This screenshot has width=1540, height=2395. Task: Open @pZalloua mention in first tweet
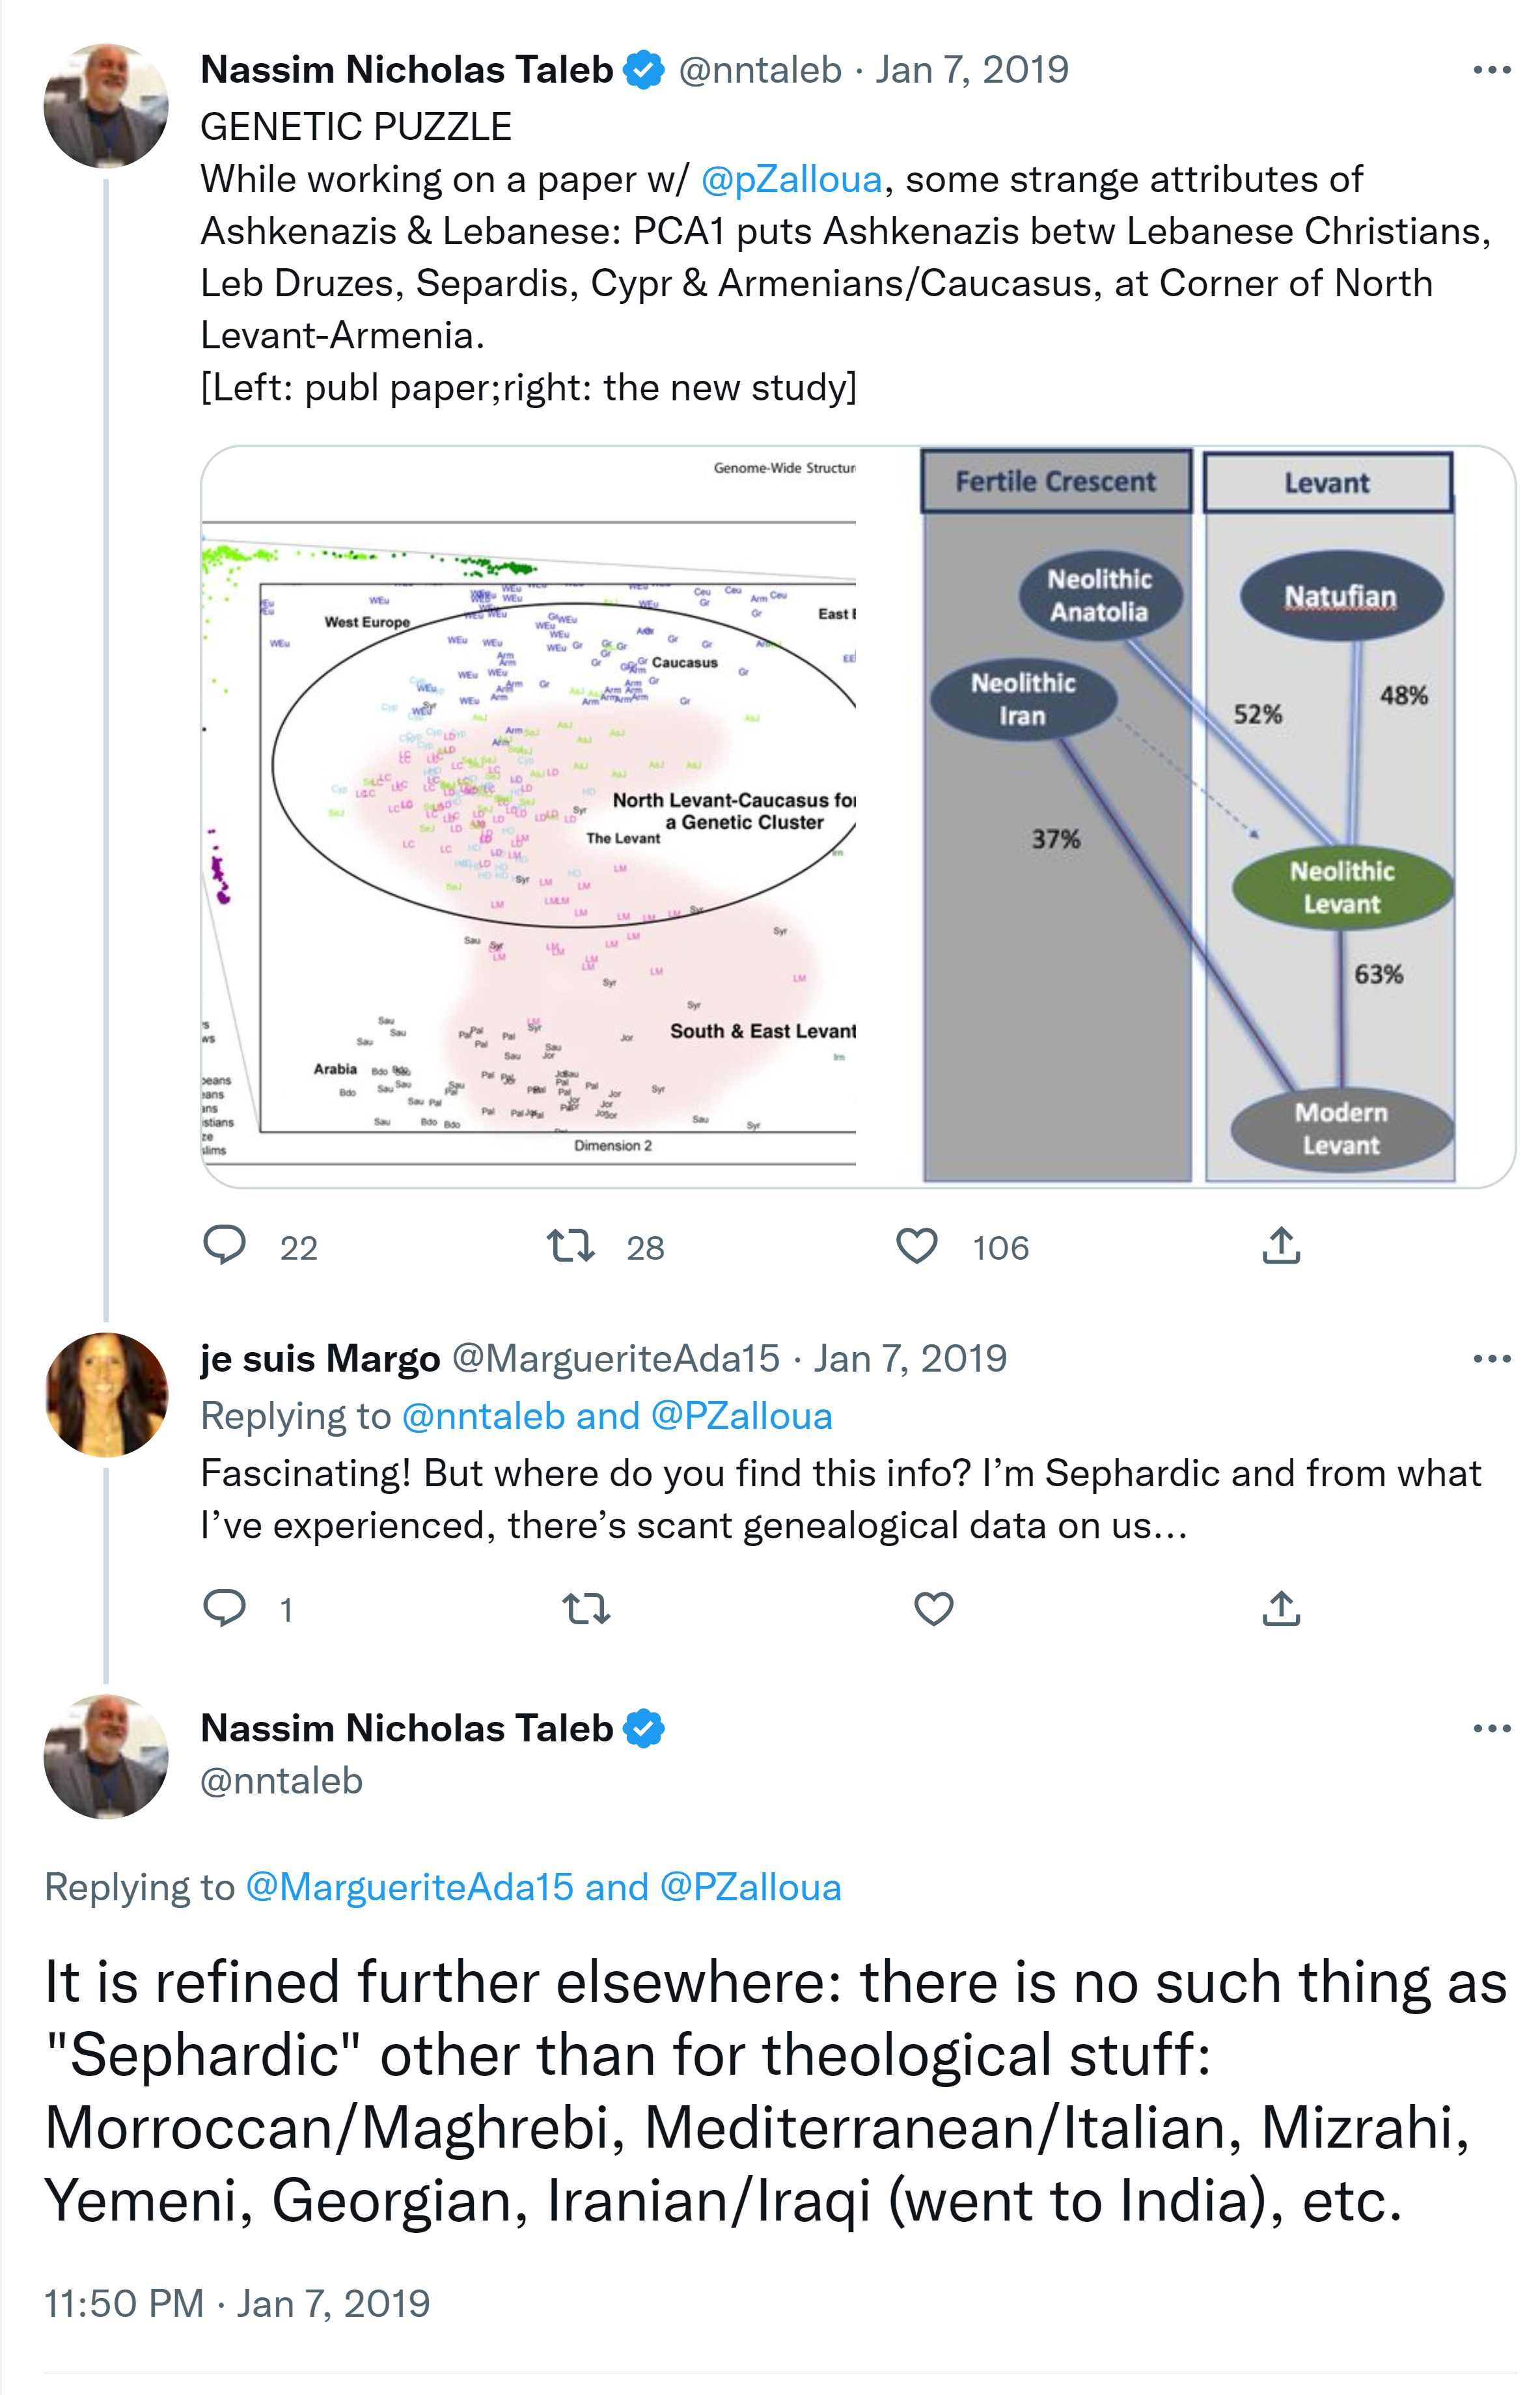[x=791, y=179]
